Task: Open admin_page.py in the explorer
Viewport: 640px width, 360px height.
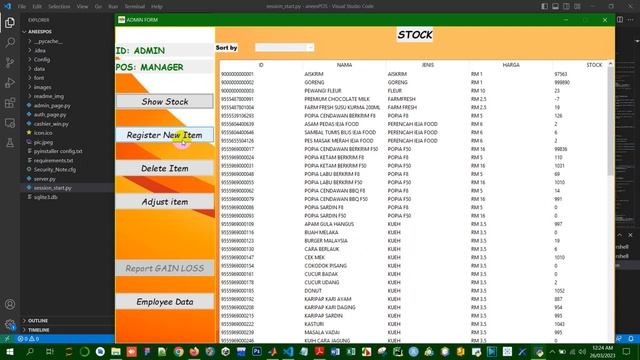Action: (x=52, y=106)
